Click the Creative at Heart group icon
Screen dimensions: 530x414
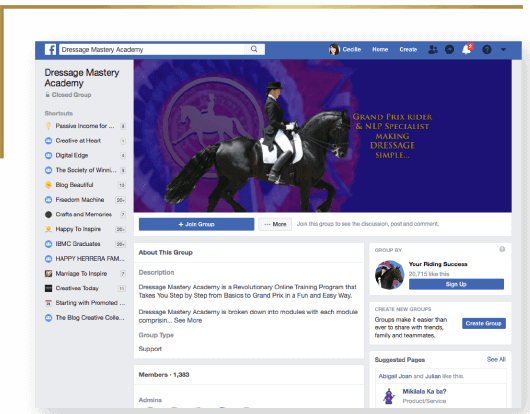point(48,141)
